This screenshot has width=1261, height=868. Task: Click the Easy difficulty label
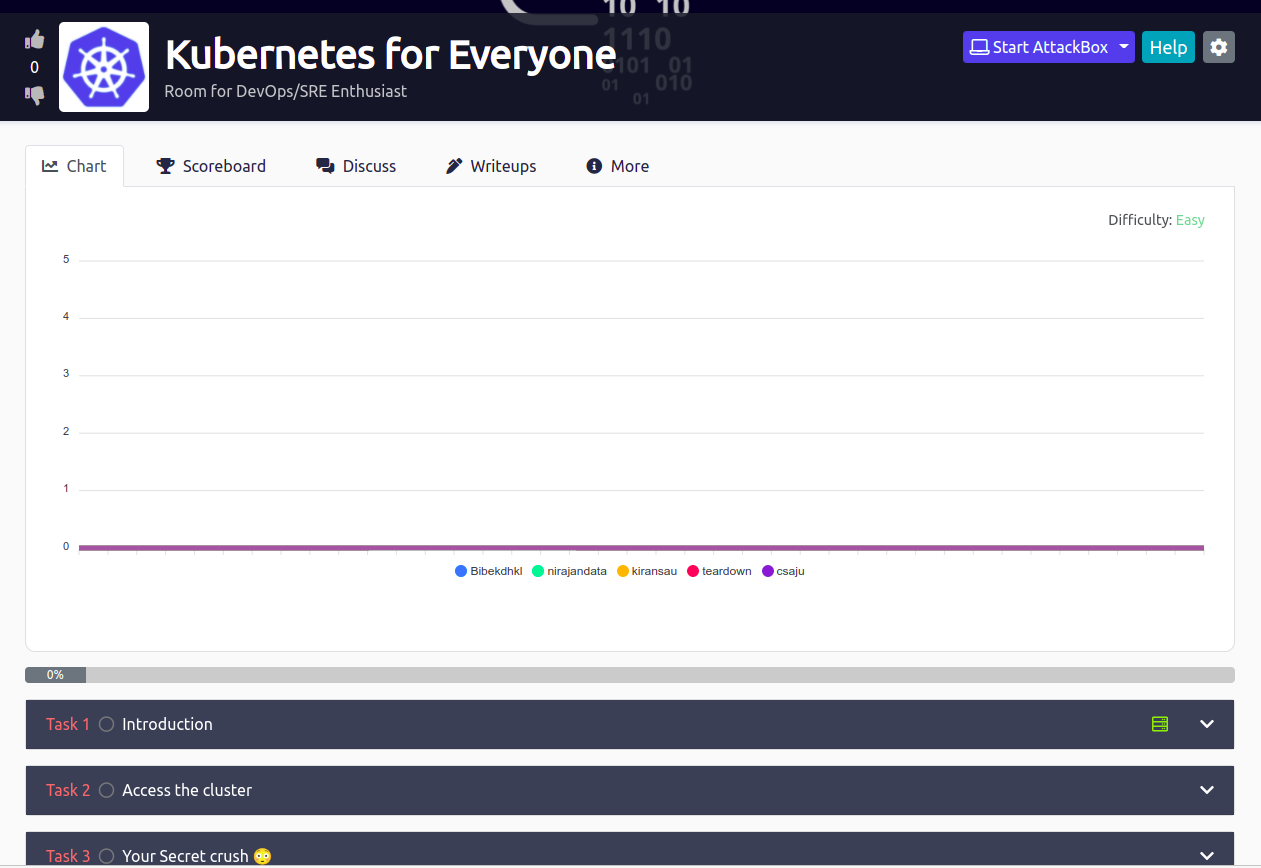(1190, 220)
